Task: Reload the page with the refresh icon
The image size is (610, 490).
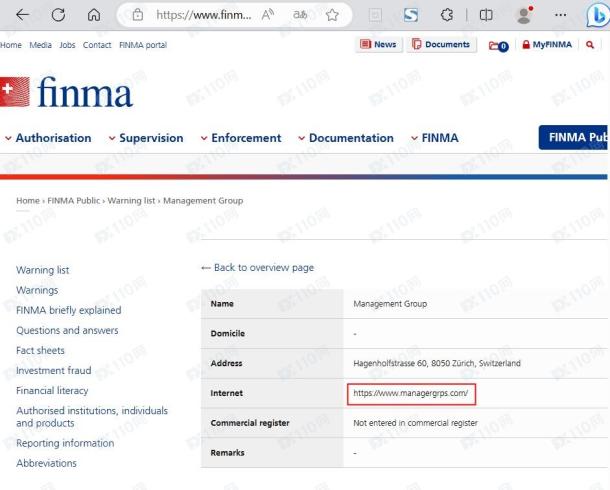Action: [x=58, y=15]
